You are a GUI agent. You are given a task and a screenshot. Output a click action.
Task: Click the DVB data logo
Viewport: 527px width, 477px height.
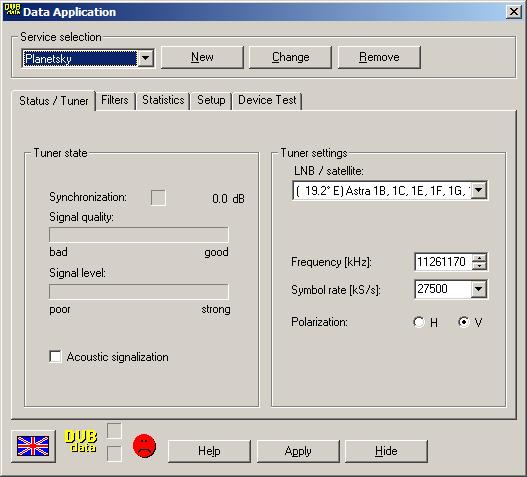click(x=81, y=441)
